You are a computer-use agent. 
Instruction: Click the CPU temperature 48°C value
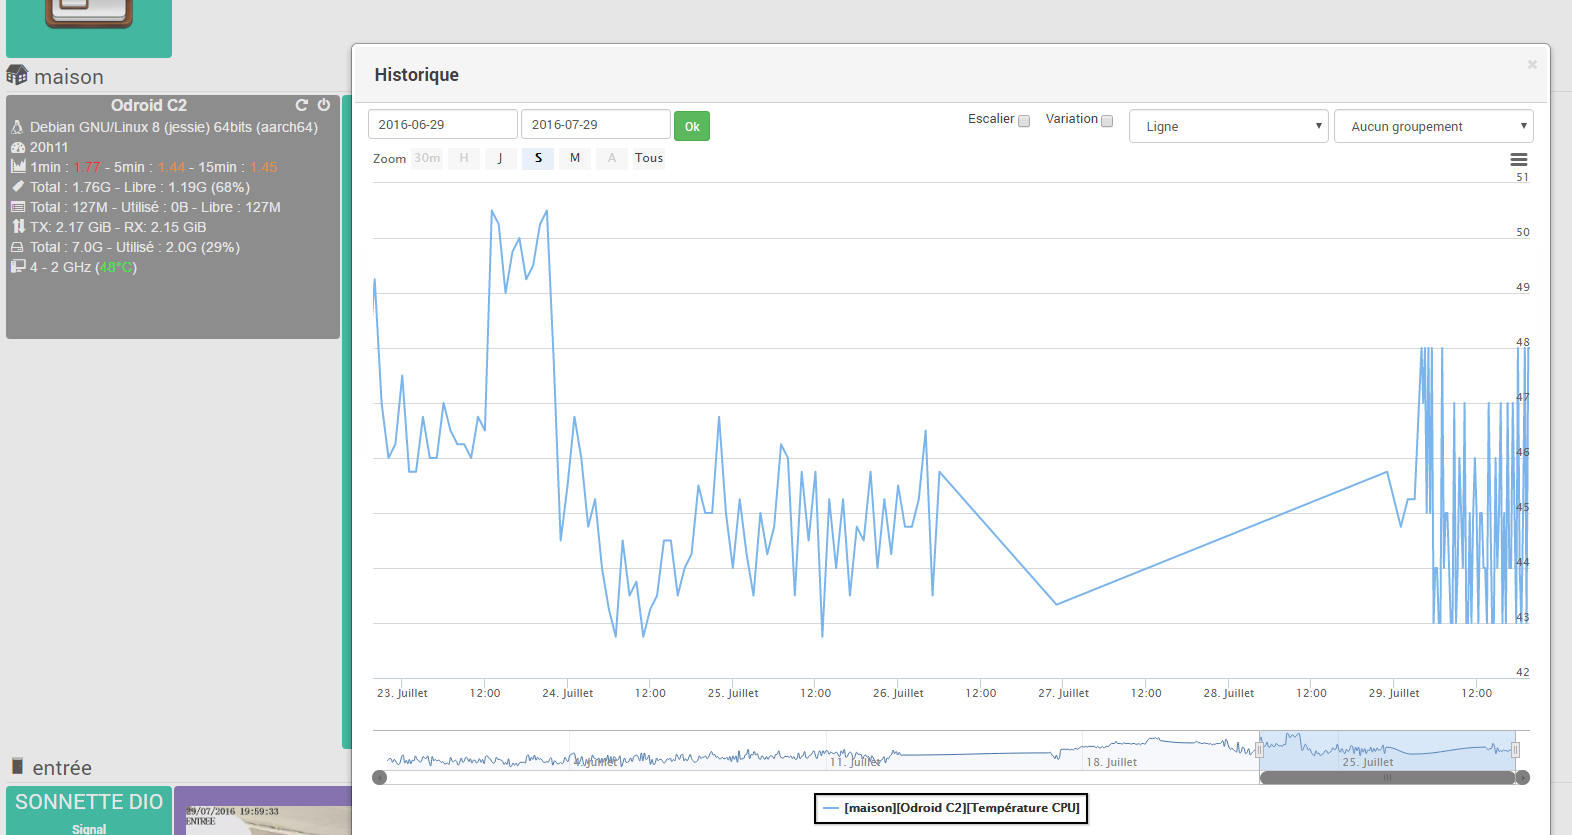click(x=117, y=267)
